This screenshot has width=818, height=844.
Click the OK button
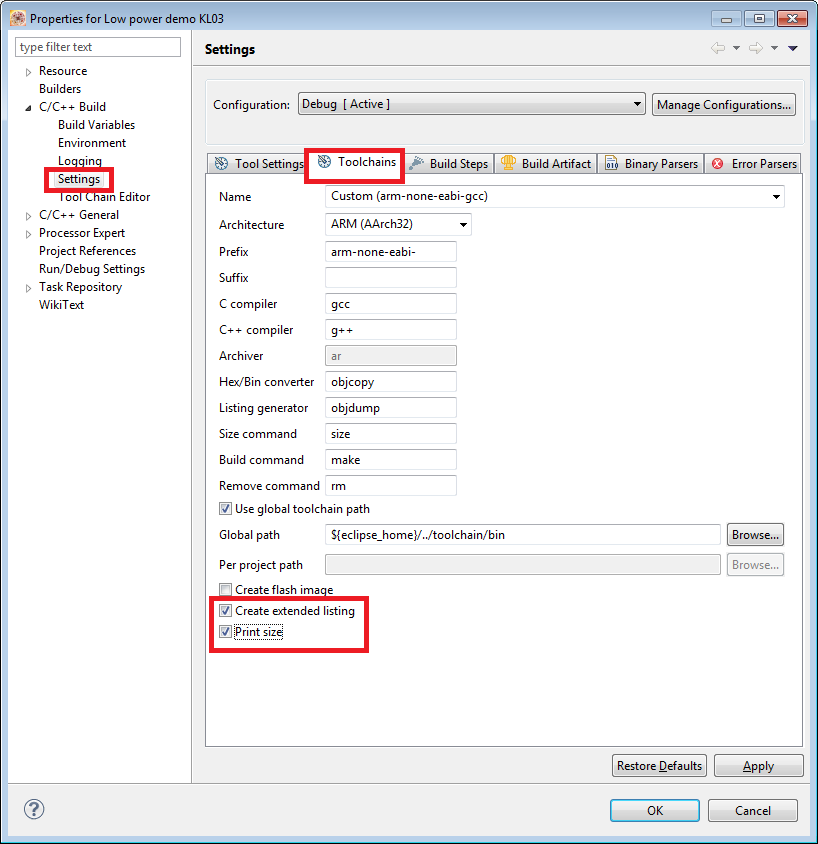point(655,810)
